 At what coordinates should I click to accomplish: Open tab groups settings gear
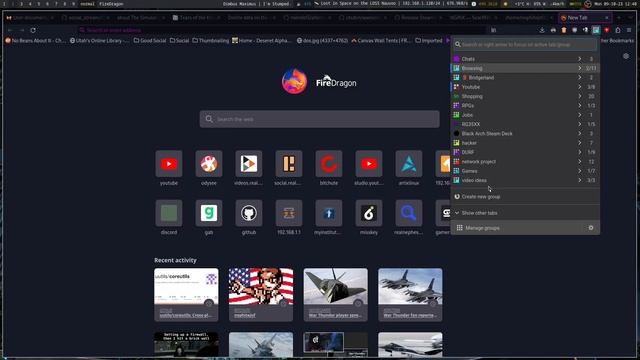point(591,228)
